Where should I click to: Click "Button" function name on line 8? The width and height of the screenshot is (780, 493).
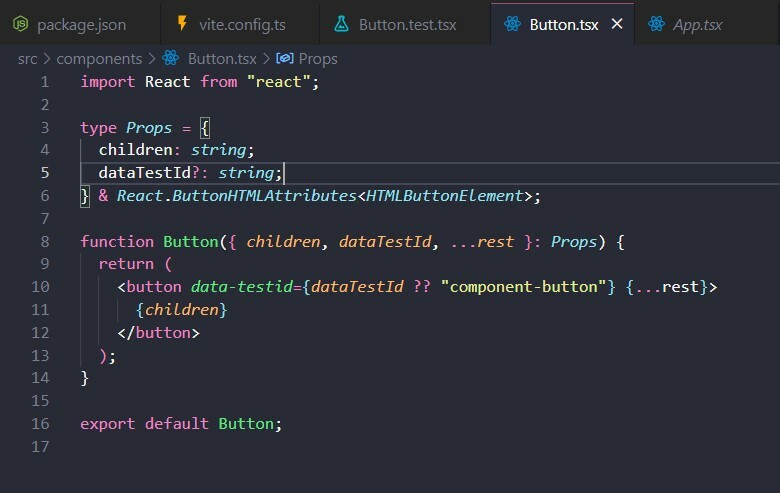(191, 242)
